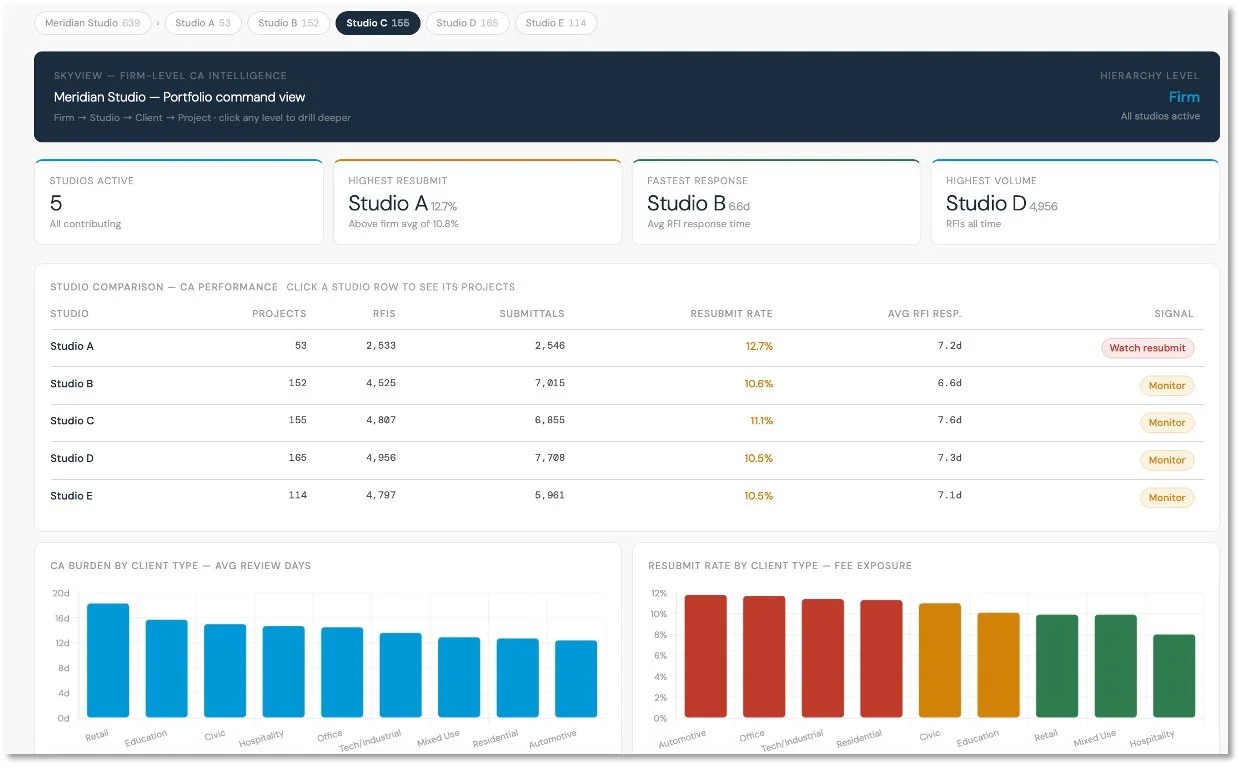Click the Monitor badge for Studio E
This screenshot has height=768, width=1242.
point(1167,497)
